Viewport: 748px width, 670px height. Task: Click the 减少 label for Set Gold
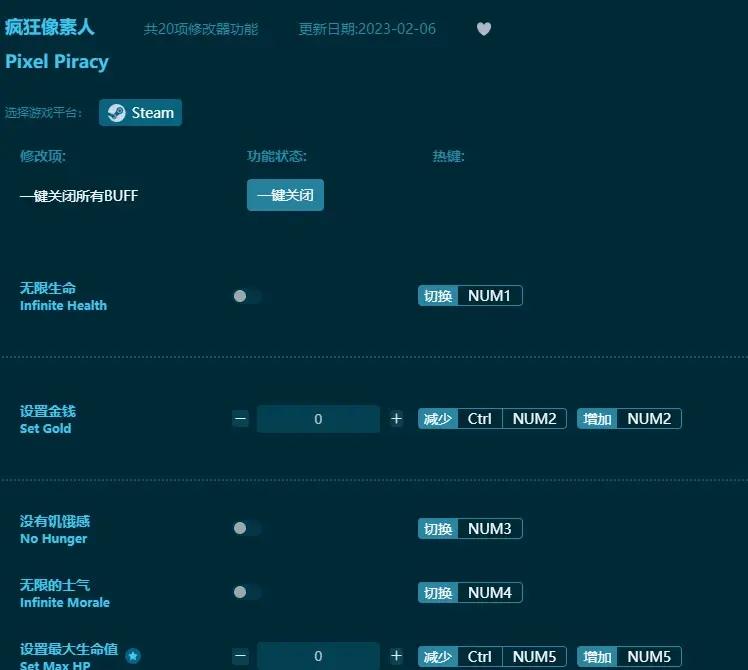tap(438, 419)
